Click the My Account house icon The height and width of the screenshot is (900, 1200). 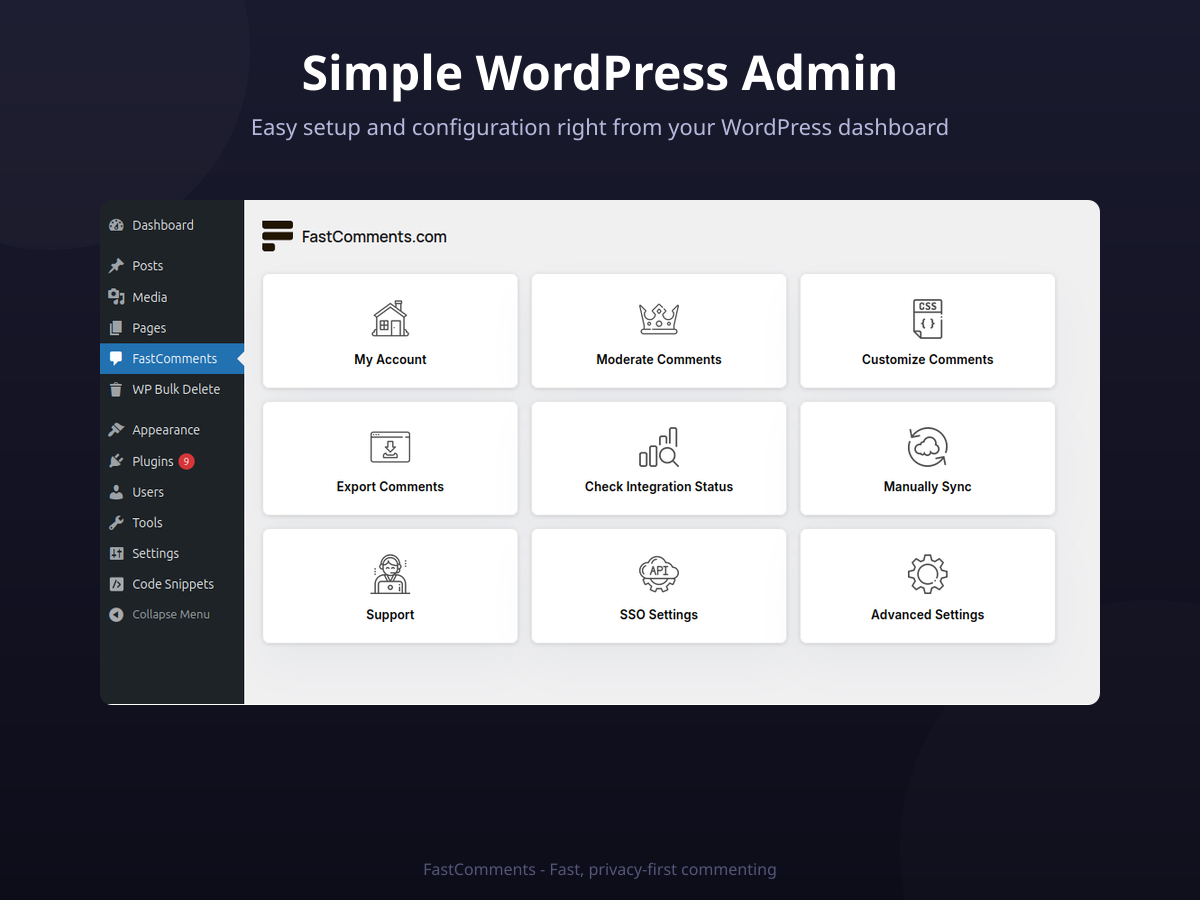pyautogui.click(x=390, y=319)
